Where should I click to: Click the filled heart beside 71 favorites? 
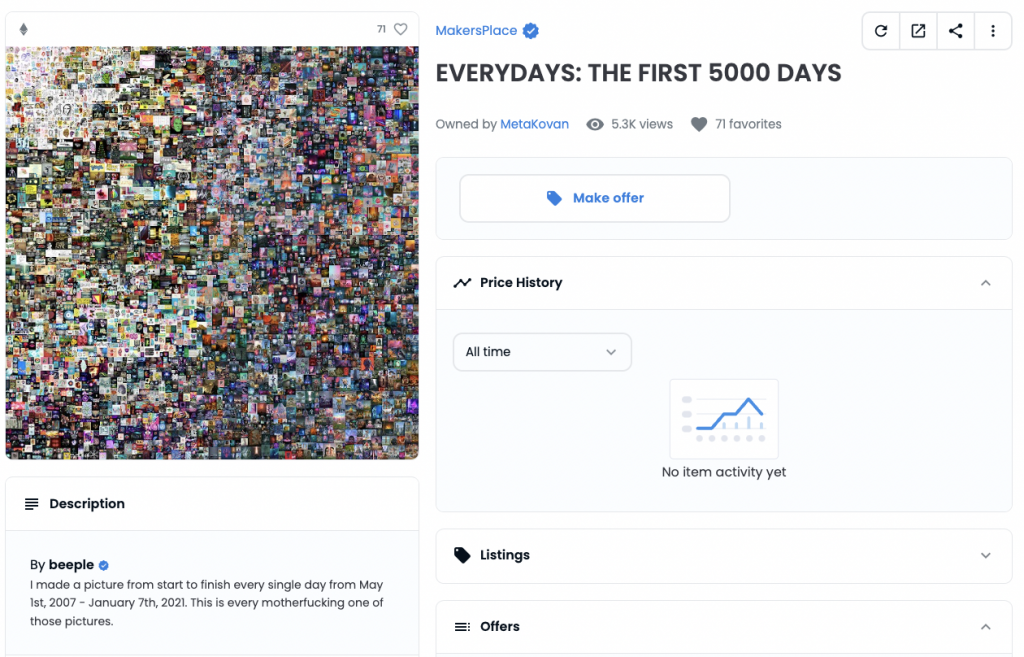(x=699, y=124)
